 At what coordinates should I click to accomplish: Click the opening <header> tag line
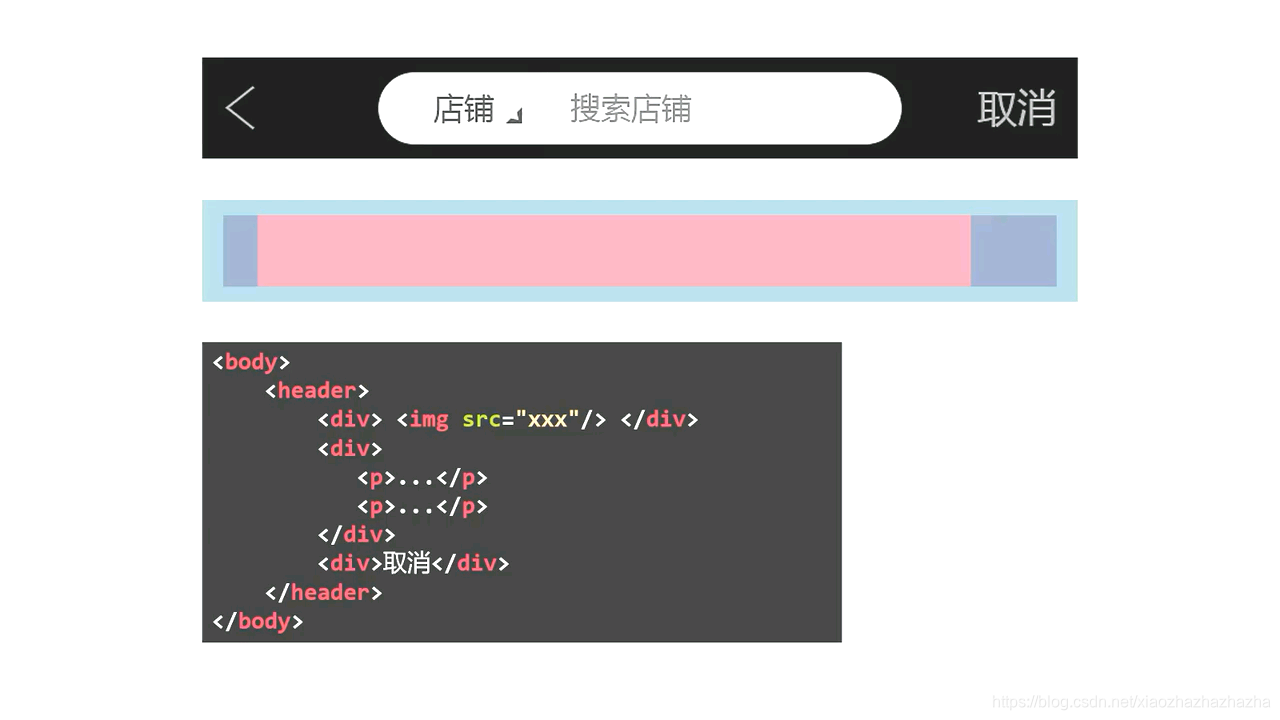[x=317, y=391]
